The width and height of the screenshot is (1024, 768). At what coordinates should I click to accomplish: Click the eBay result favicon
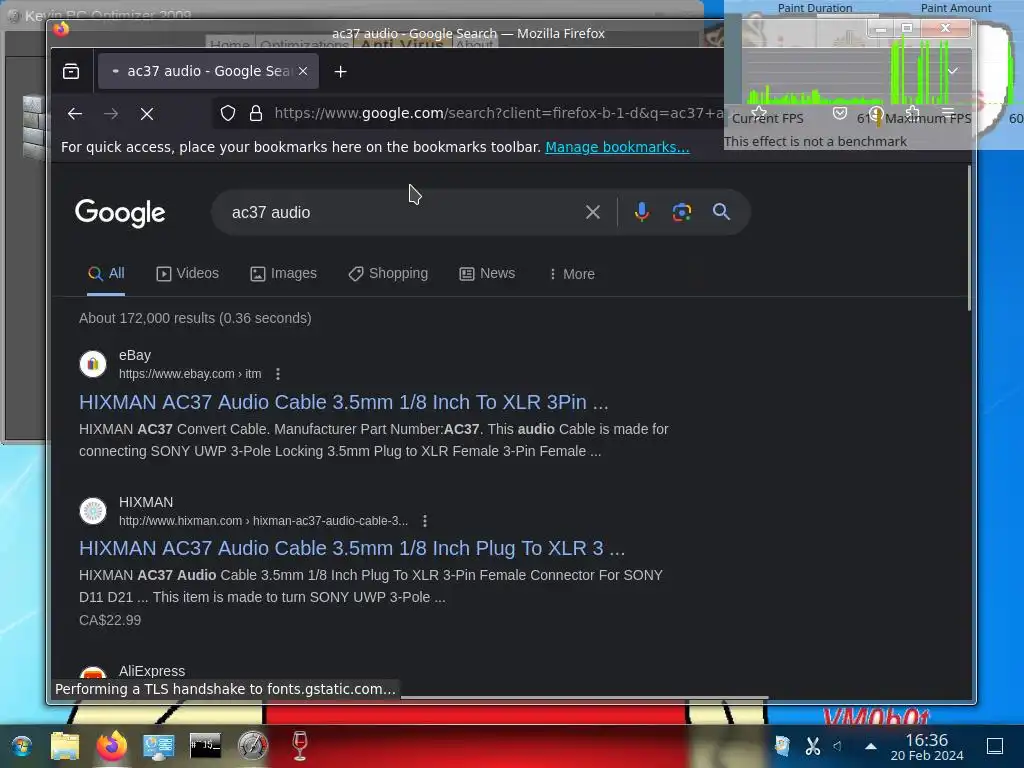93,364
